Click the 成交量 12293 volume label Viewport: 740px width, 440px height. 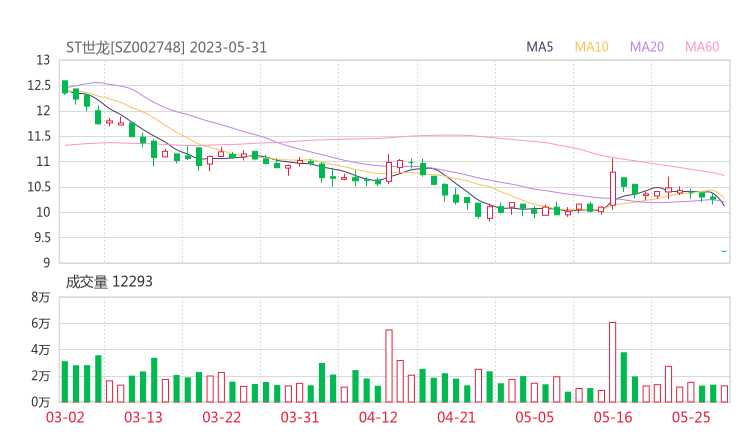click(x=109, y=282)
